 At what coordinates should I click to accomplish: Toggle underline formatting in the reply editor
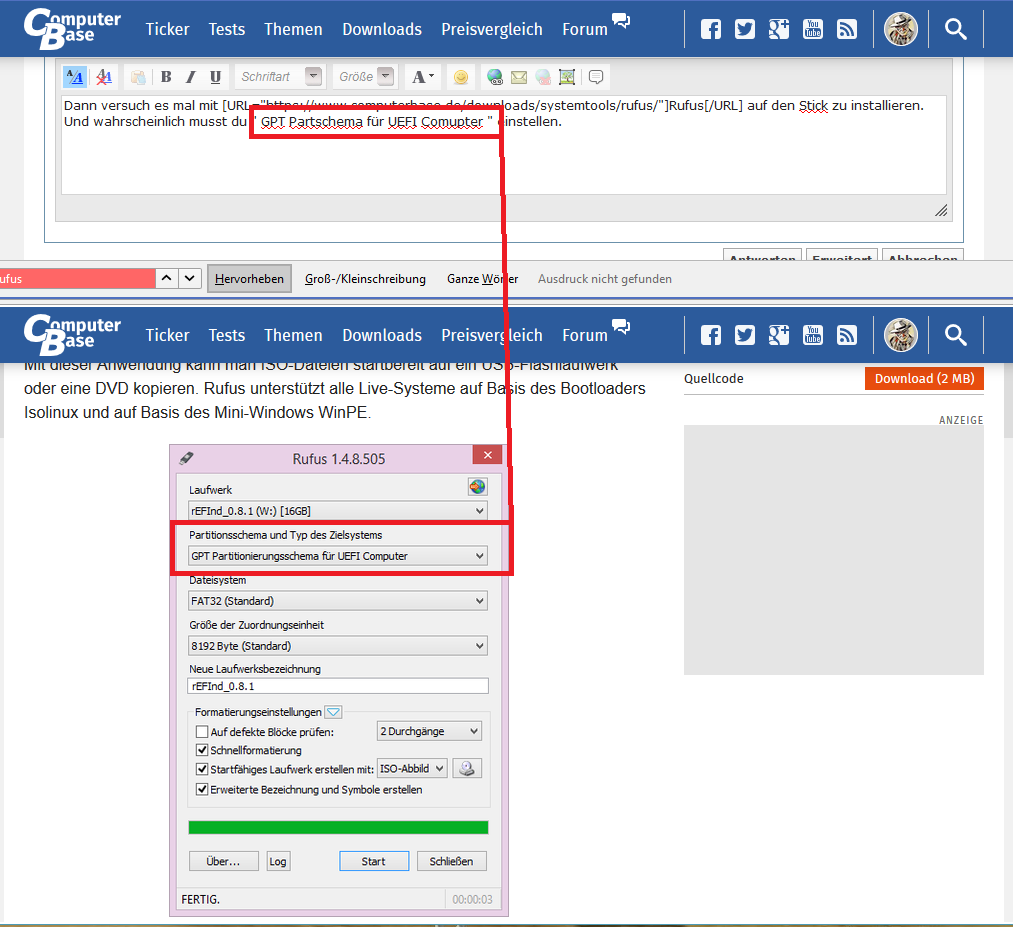pos(215,77)
